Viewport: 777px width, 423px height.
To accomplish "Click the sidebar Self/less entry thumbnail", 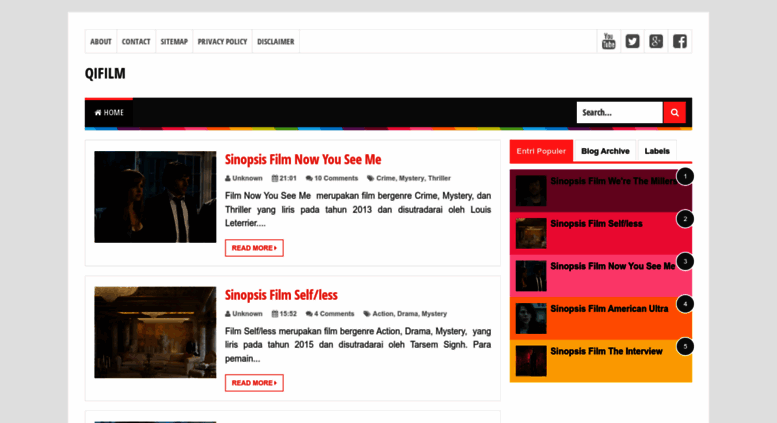I will [531, 233].
